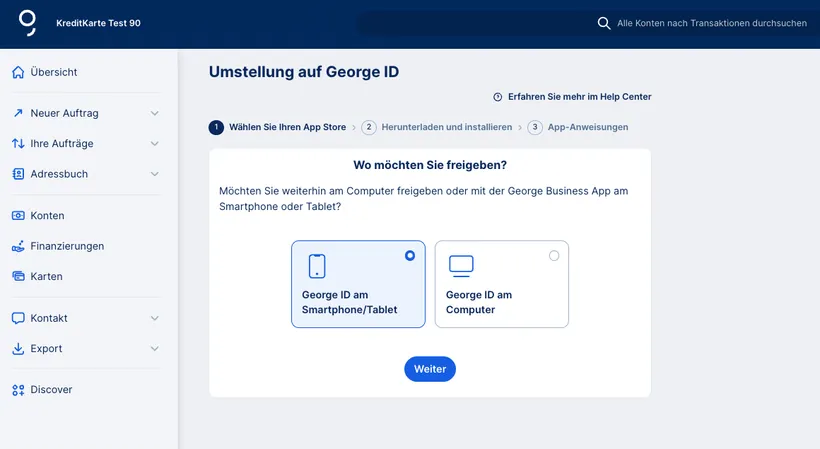Select the George ID am Computer radio button

[x=554, y=256]
